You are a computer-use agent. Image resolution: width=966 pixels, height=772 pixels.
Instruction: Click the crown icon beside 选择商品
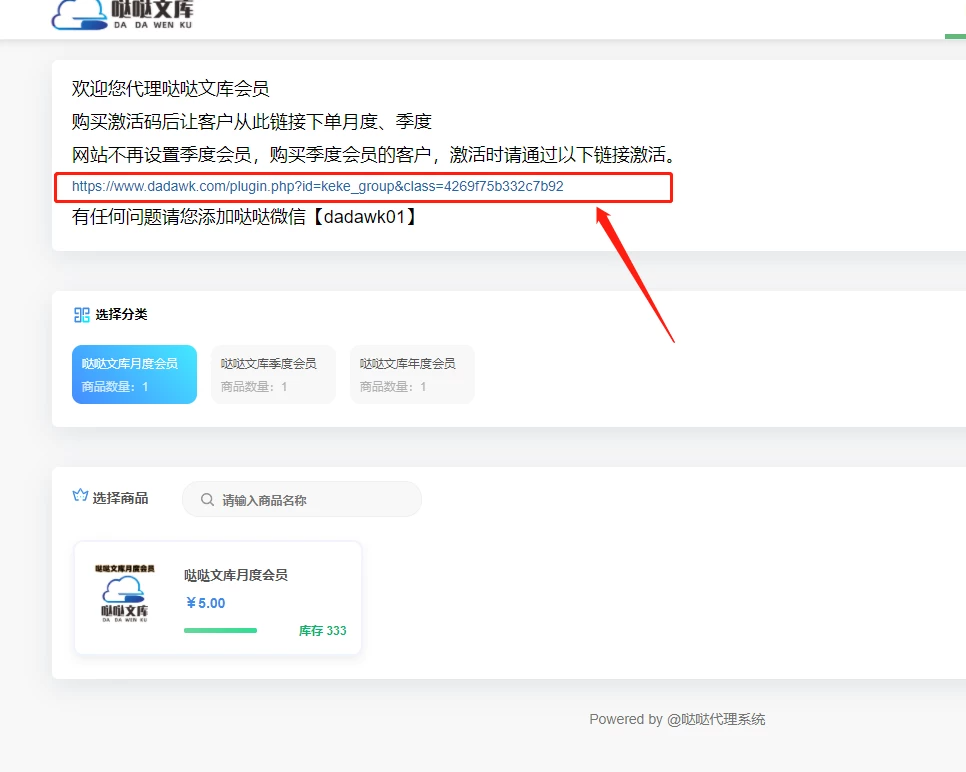[x=80, y=495]
